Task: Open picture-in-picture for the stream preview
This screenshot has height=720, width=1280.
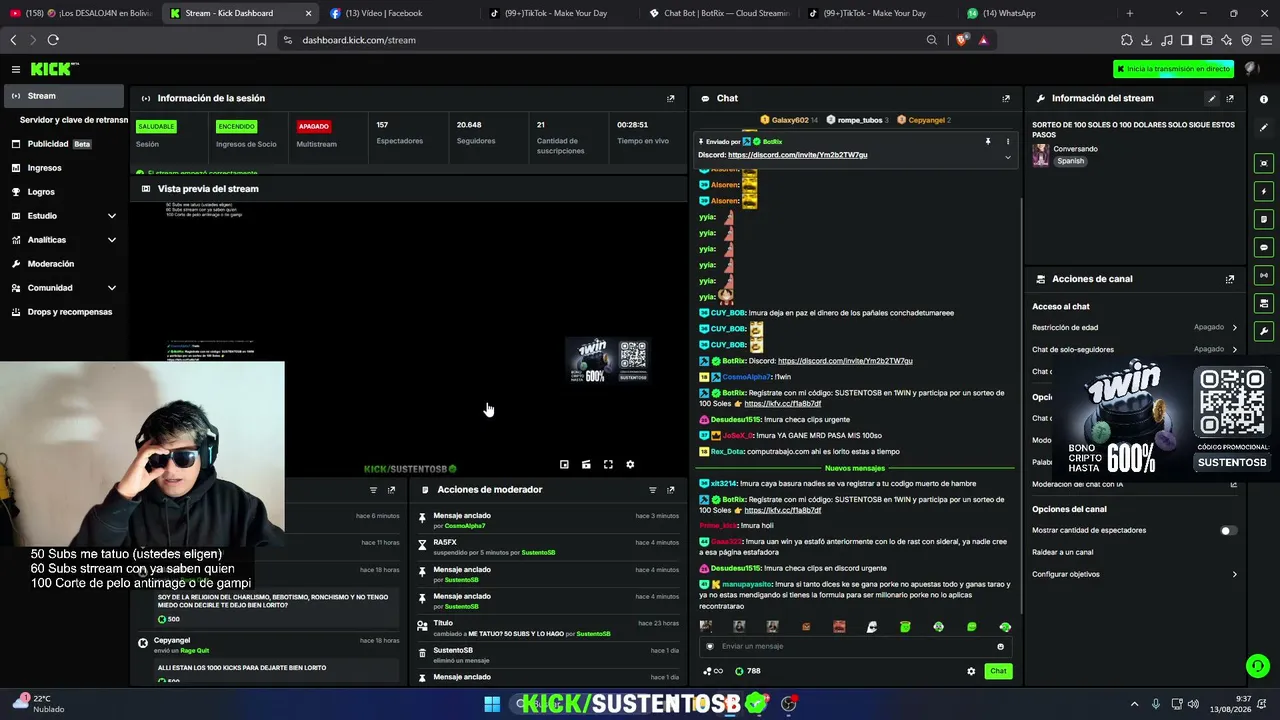Action: (564, 464)
